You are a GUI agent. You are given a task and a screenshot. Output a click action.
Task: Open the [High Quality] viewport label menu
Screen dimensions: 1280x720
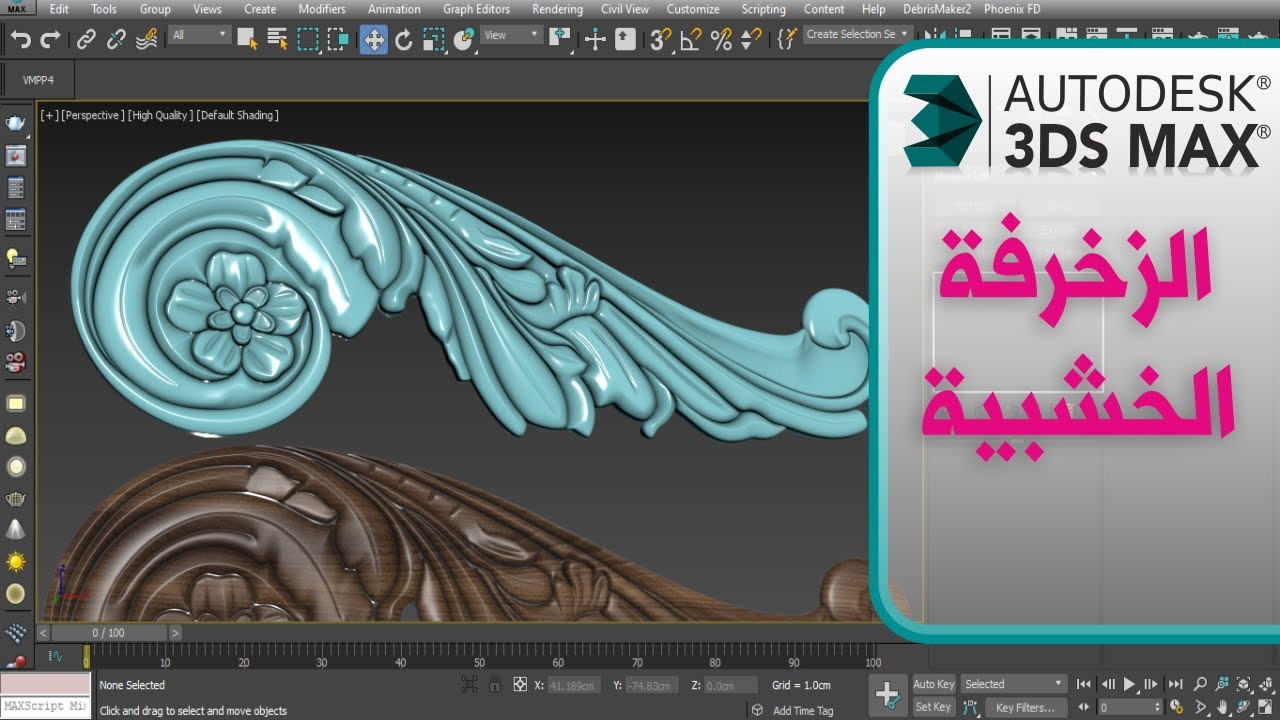161,116
